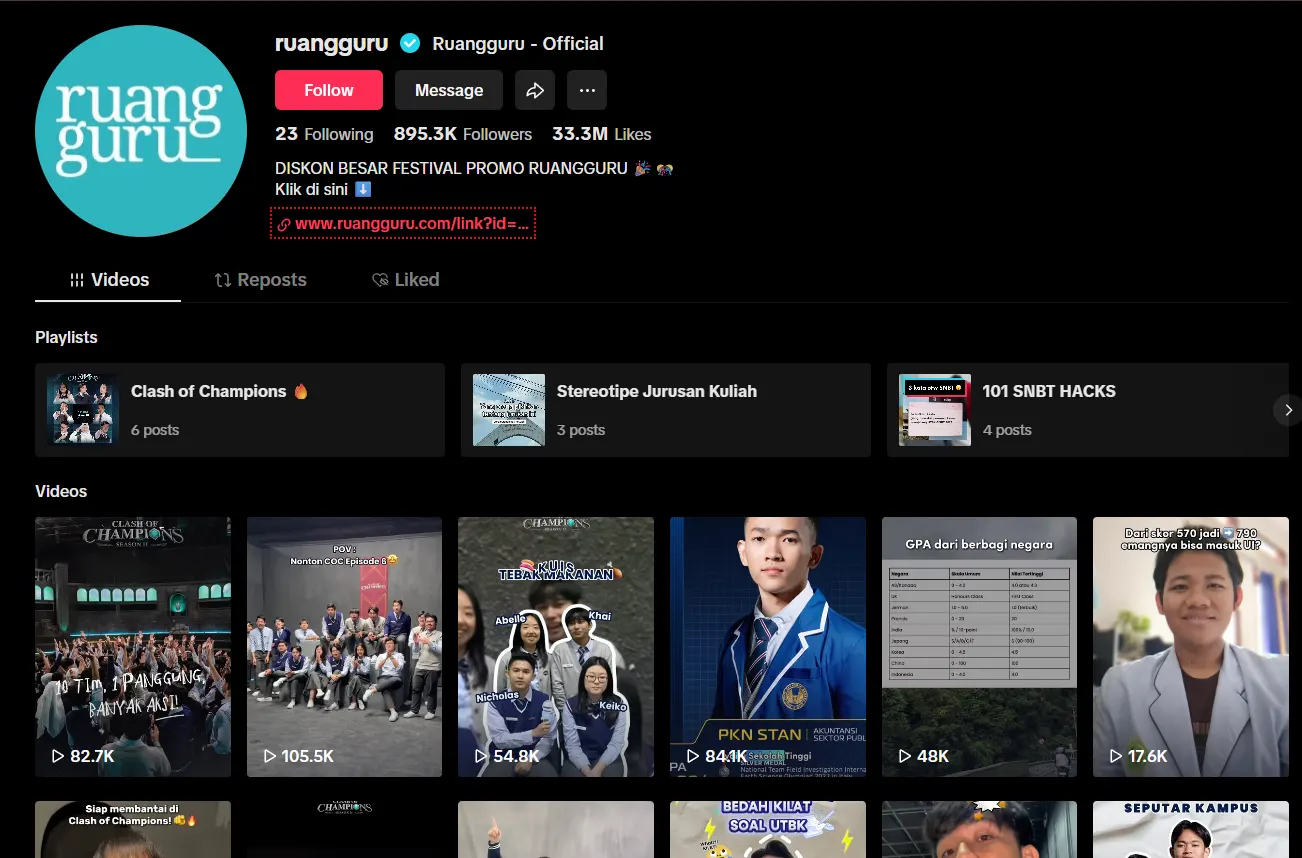Play the POV Nonton COC video with 105.5K views
Image resolution: width=1302 pixels, height=858 pixels.
tap(344, 647)
